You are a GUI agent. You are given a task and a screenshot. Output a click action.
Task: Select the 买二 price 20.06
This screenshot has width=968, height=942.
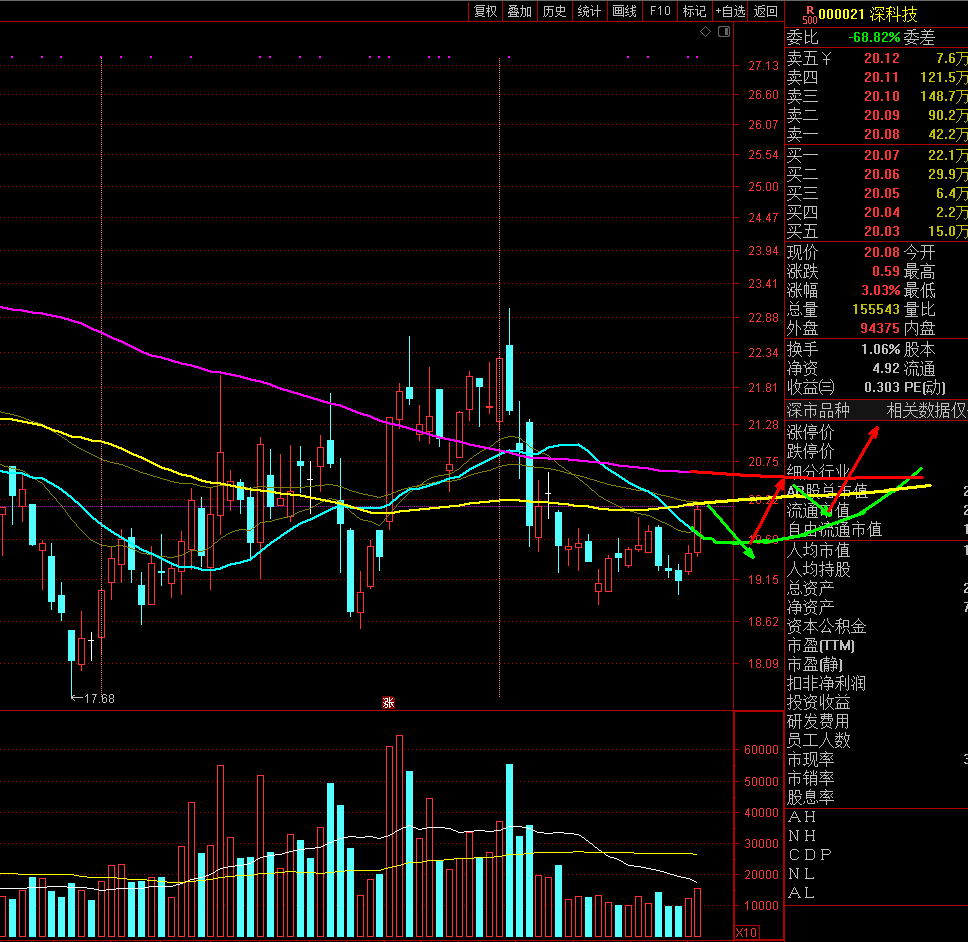tap(882, 174)
